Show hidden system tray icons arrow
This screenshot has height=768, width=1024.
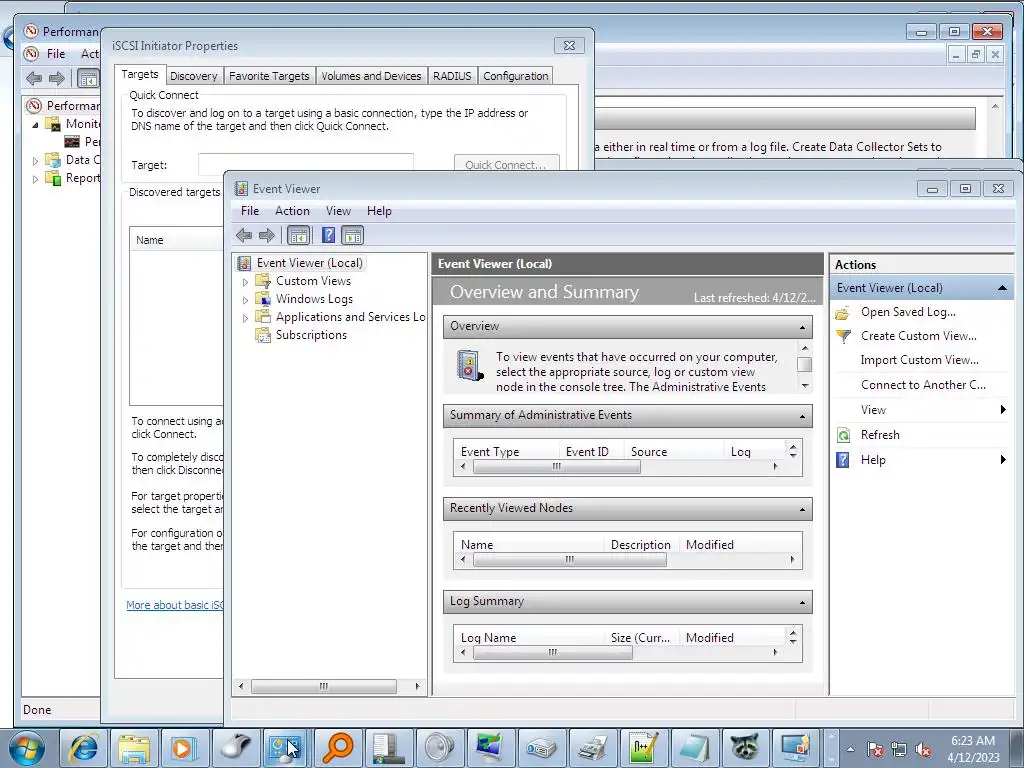click(850, 749)
